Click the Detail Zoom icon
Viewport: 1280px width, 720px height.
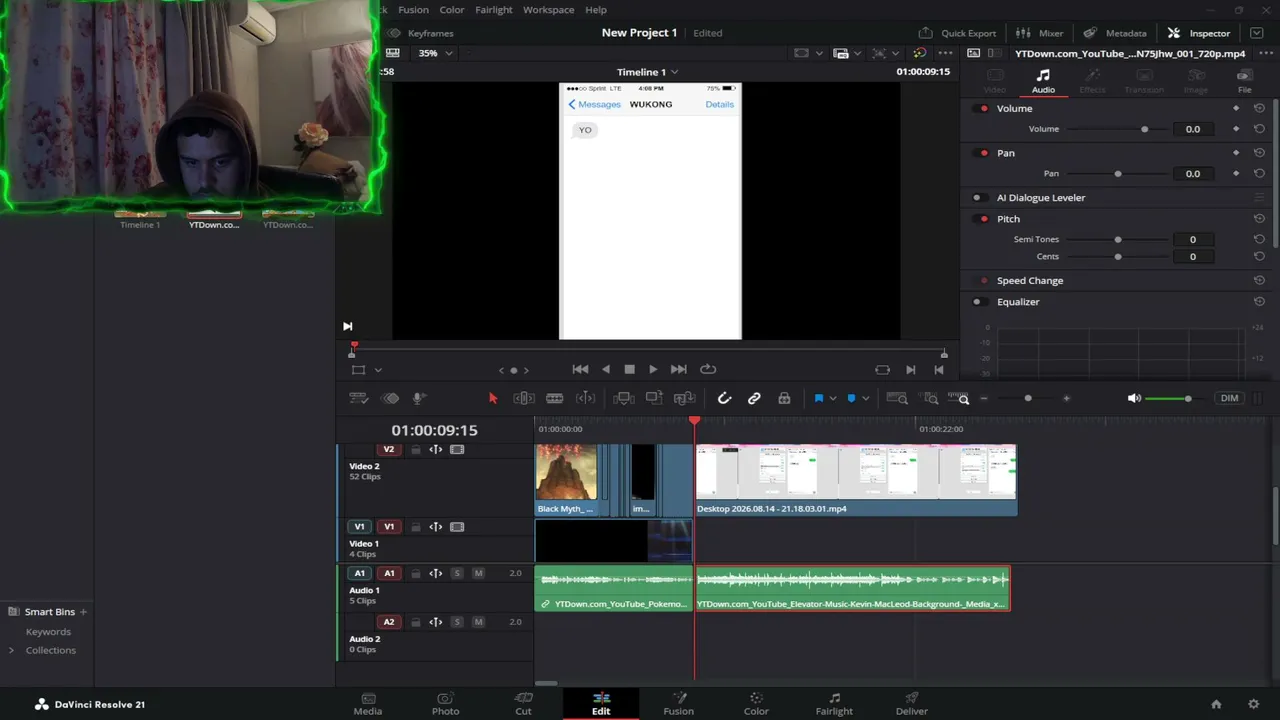(931, 398)
